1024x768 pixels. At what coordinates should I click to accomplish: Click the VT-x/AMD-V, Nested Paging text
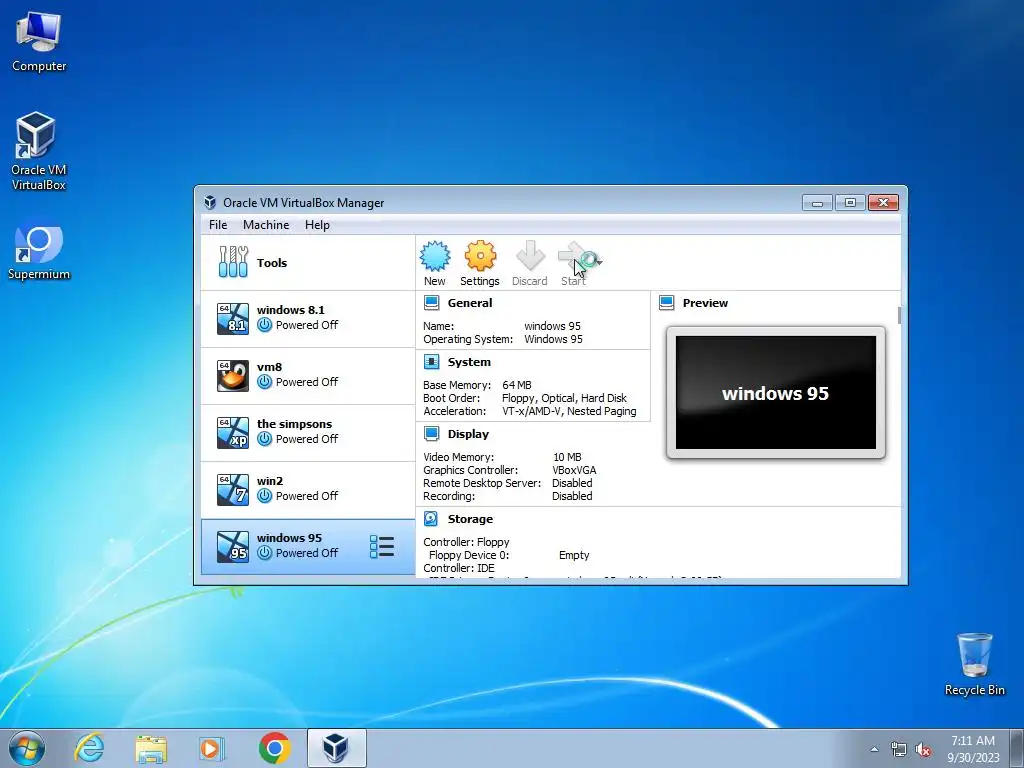tap(569, 411)
